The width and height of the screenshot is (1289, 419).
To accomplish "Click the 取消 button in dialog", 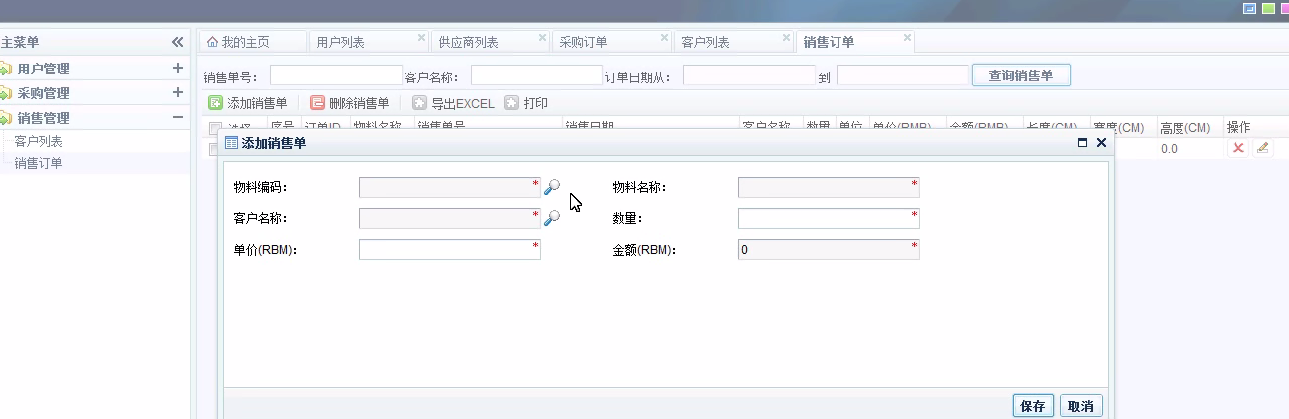I will 1081,406.
